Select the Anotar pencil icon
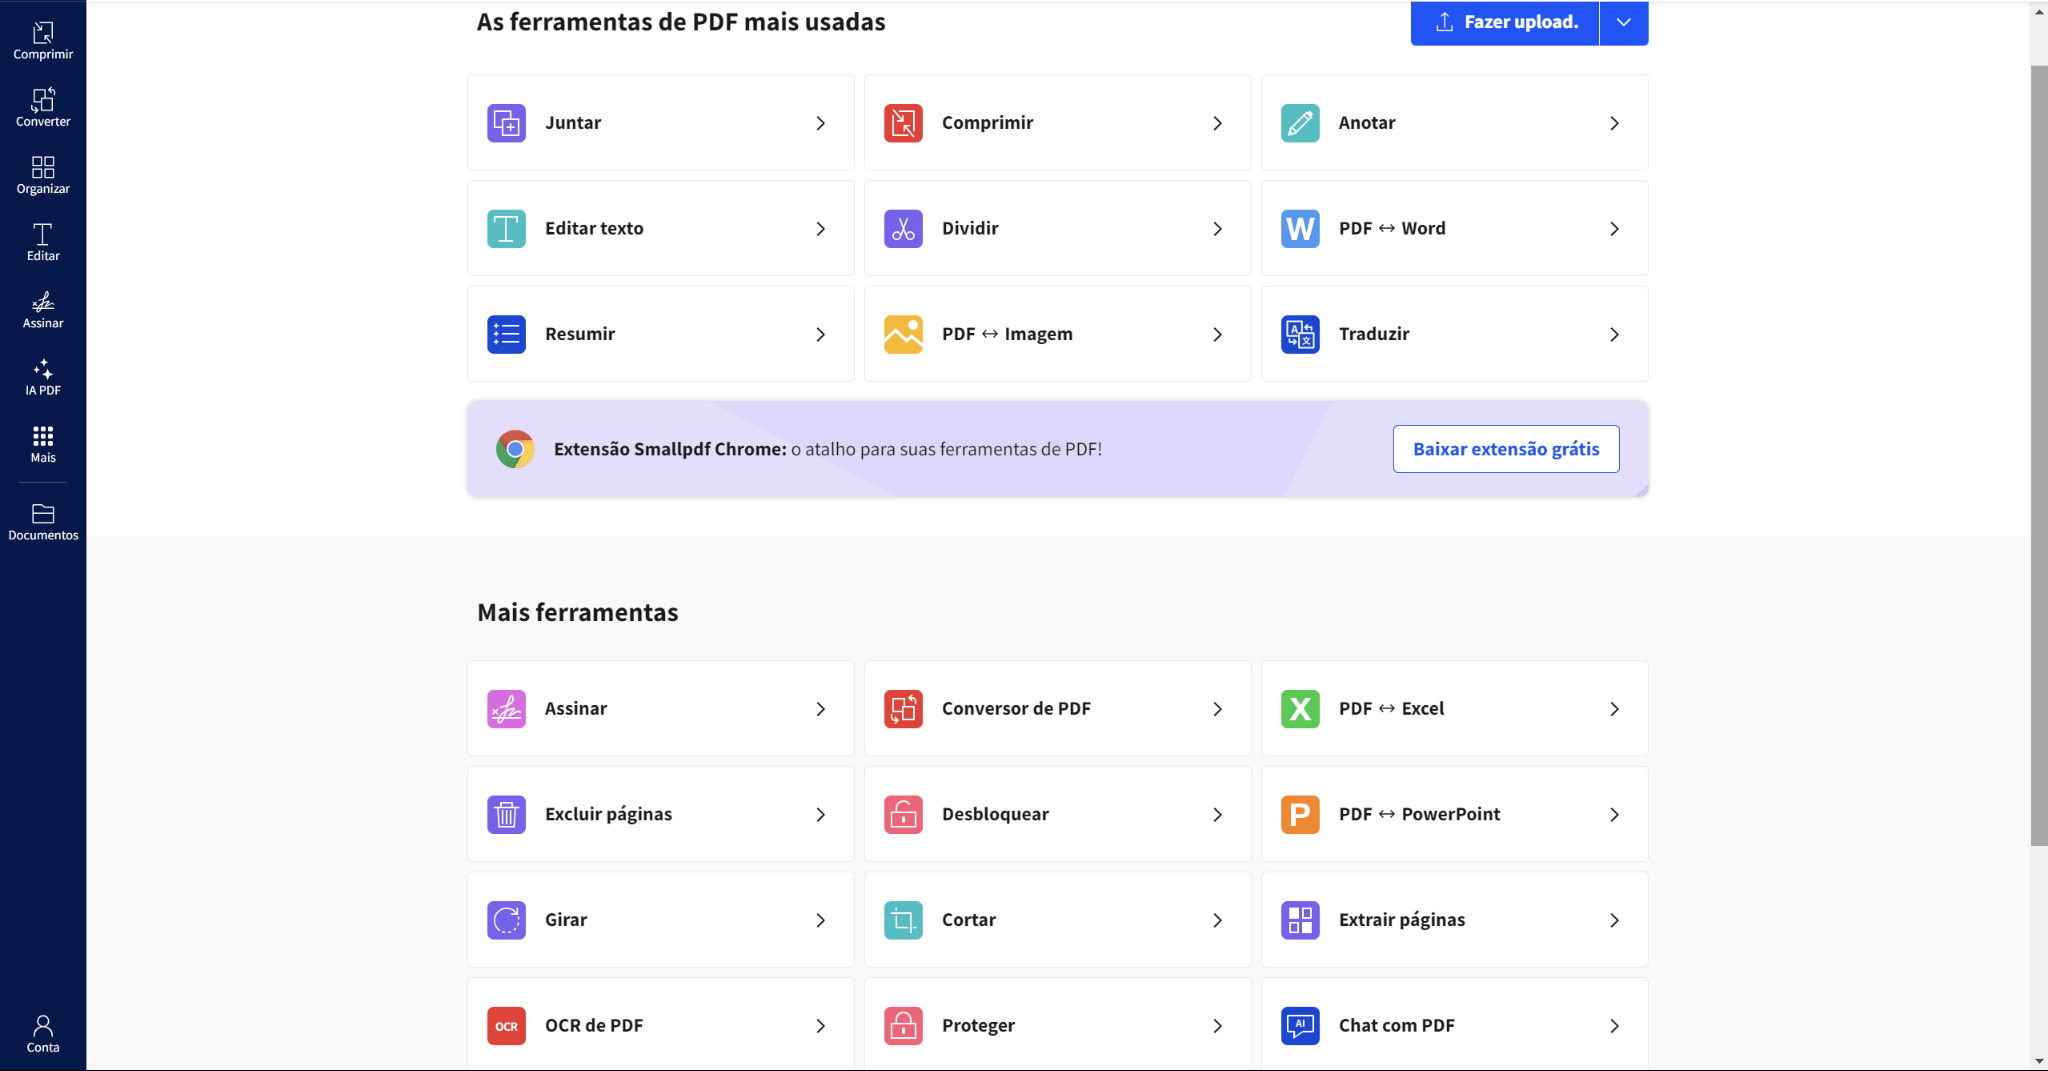 click(x=1300, y=123)
